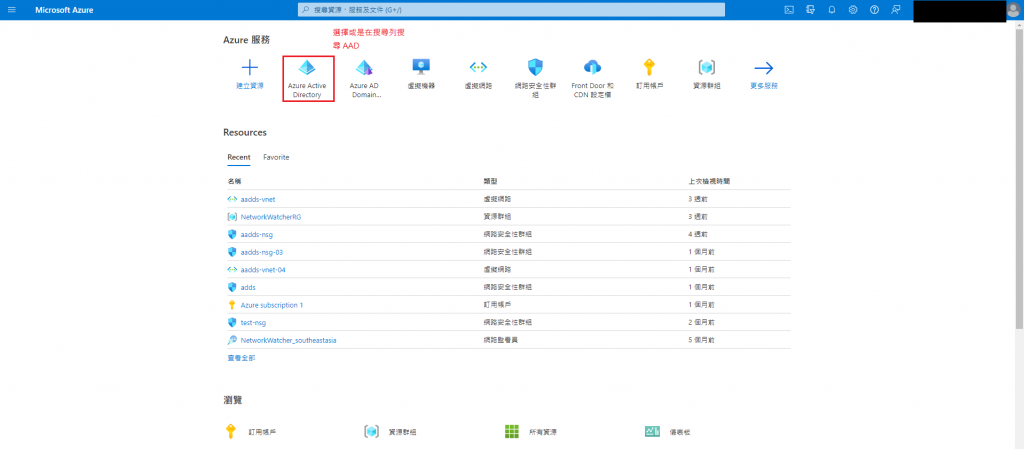Open the feedback icon
Image resolution: width=1024 pixels, height=449 pixels.
tap(895, 10)
